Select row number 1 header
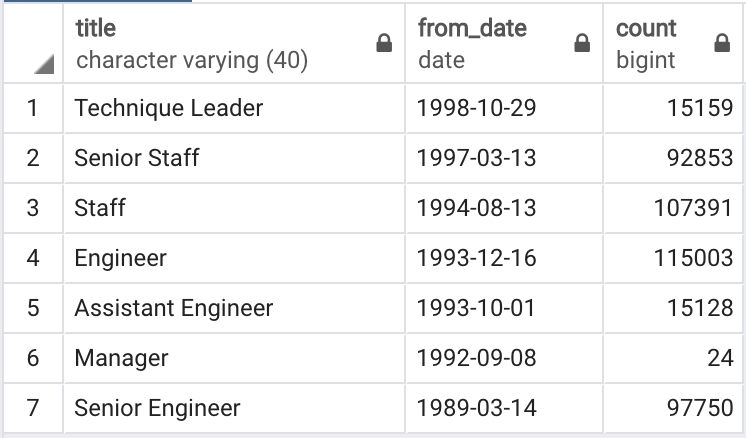Image resolution: width=746 pixels, height=438 pixels. pos(32,108)
